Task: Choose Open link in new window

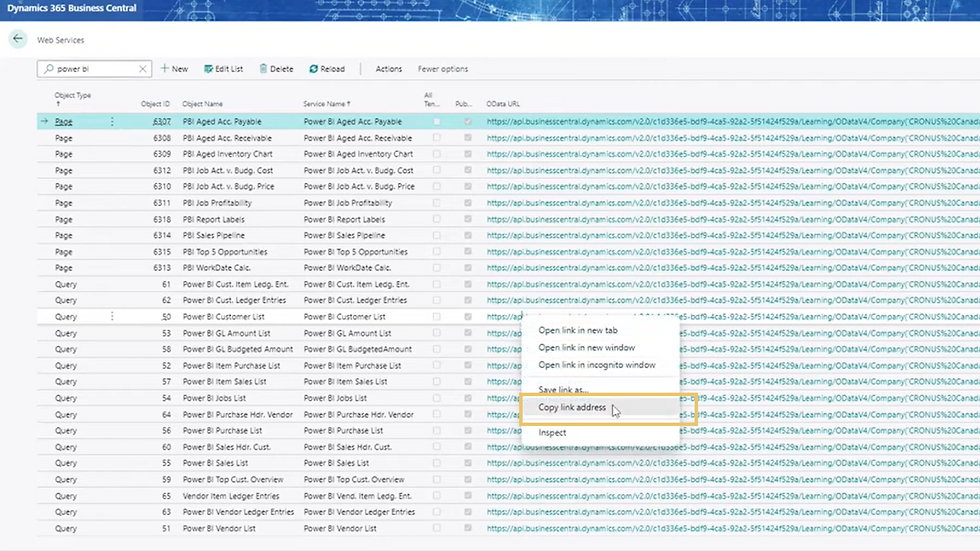Action: [587, 347]
